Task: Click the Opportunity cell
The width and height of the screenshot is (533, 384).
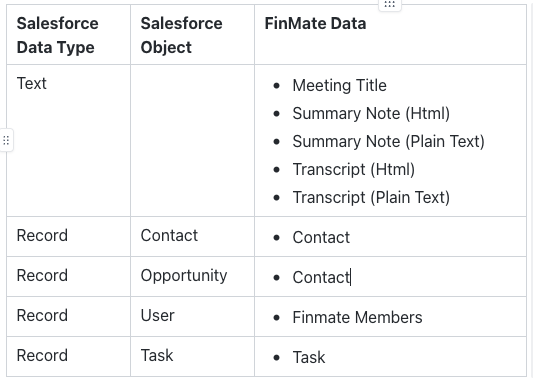Action: [192, 277]
